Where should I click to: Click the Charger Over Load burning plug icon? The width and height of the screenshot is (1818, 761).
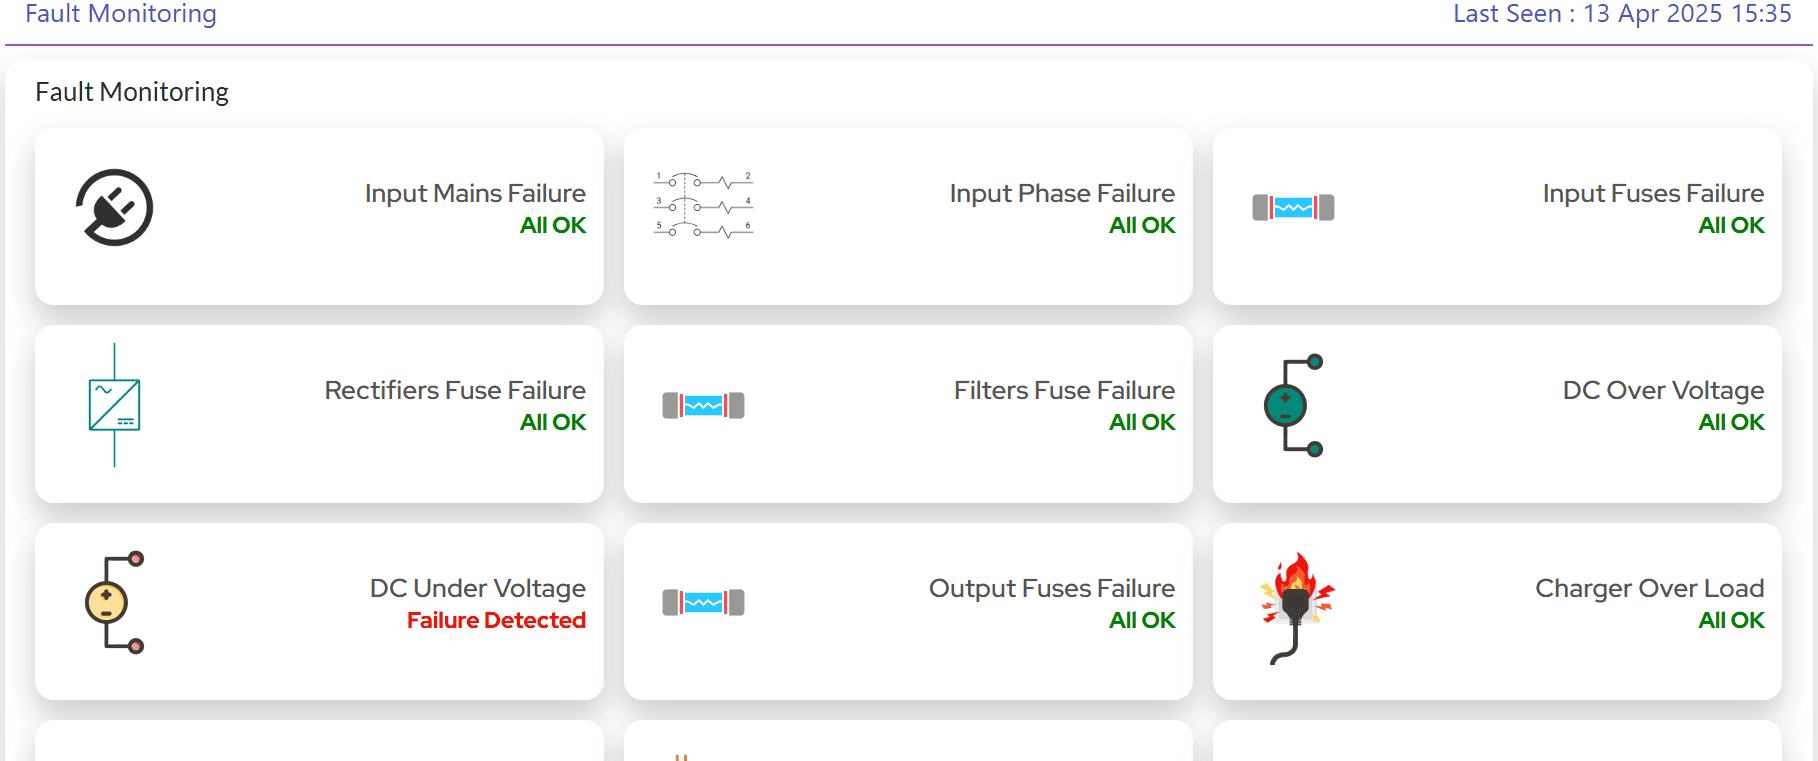1296,608
